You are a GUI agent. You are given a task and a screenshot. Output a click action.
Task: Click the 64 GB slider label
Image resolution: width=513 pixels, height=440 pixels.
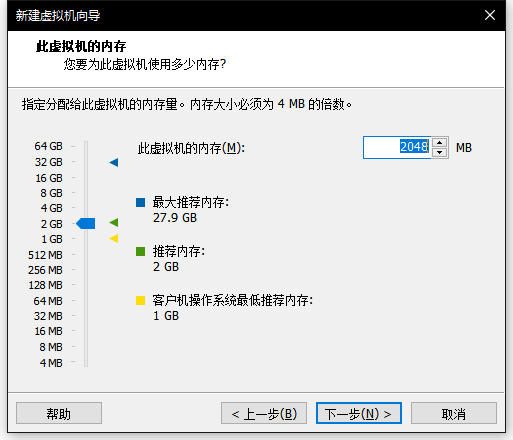(x=48, y=146)
